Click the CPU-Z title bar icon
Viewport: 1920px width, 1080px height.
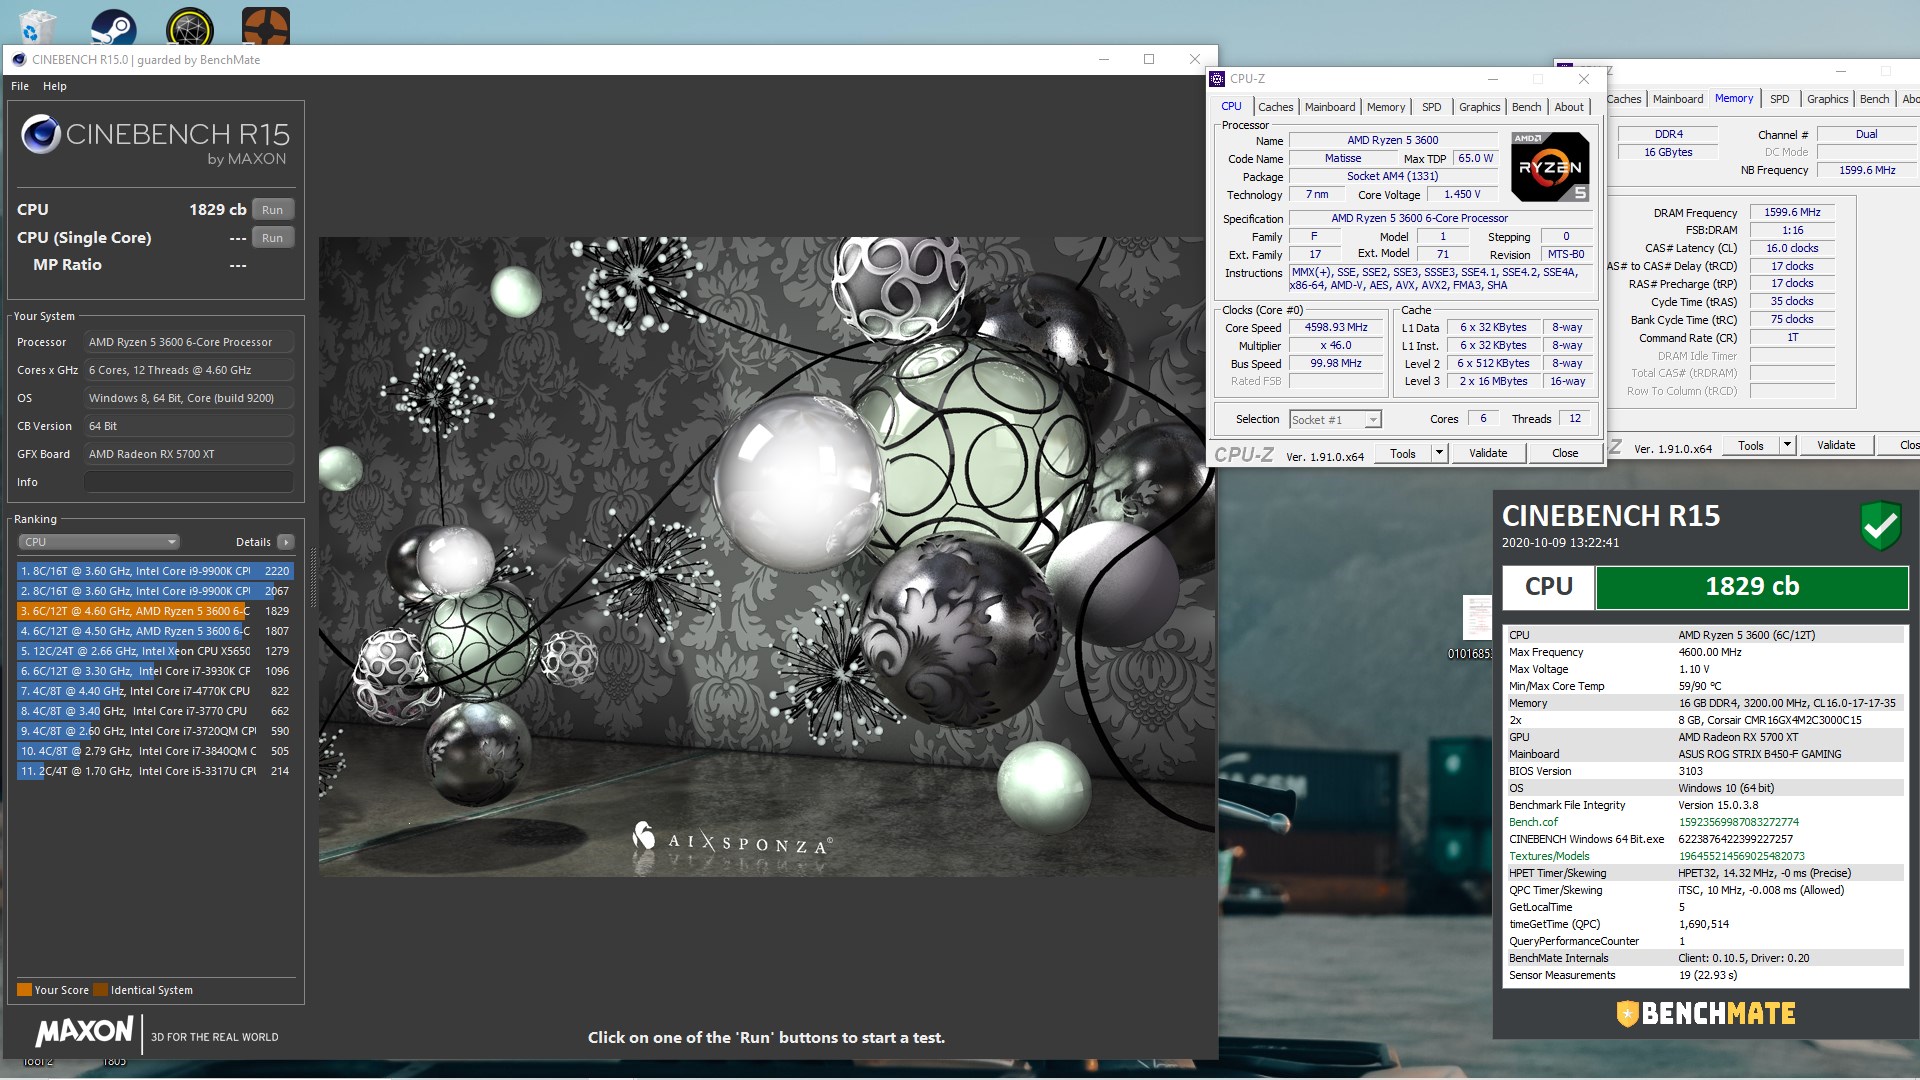coord(1218,79)
